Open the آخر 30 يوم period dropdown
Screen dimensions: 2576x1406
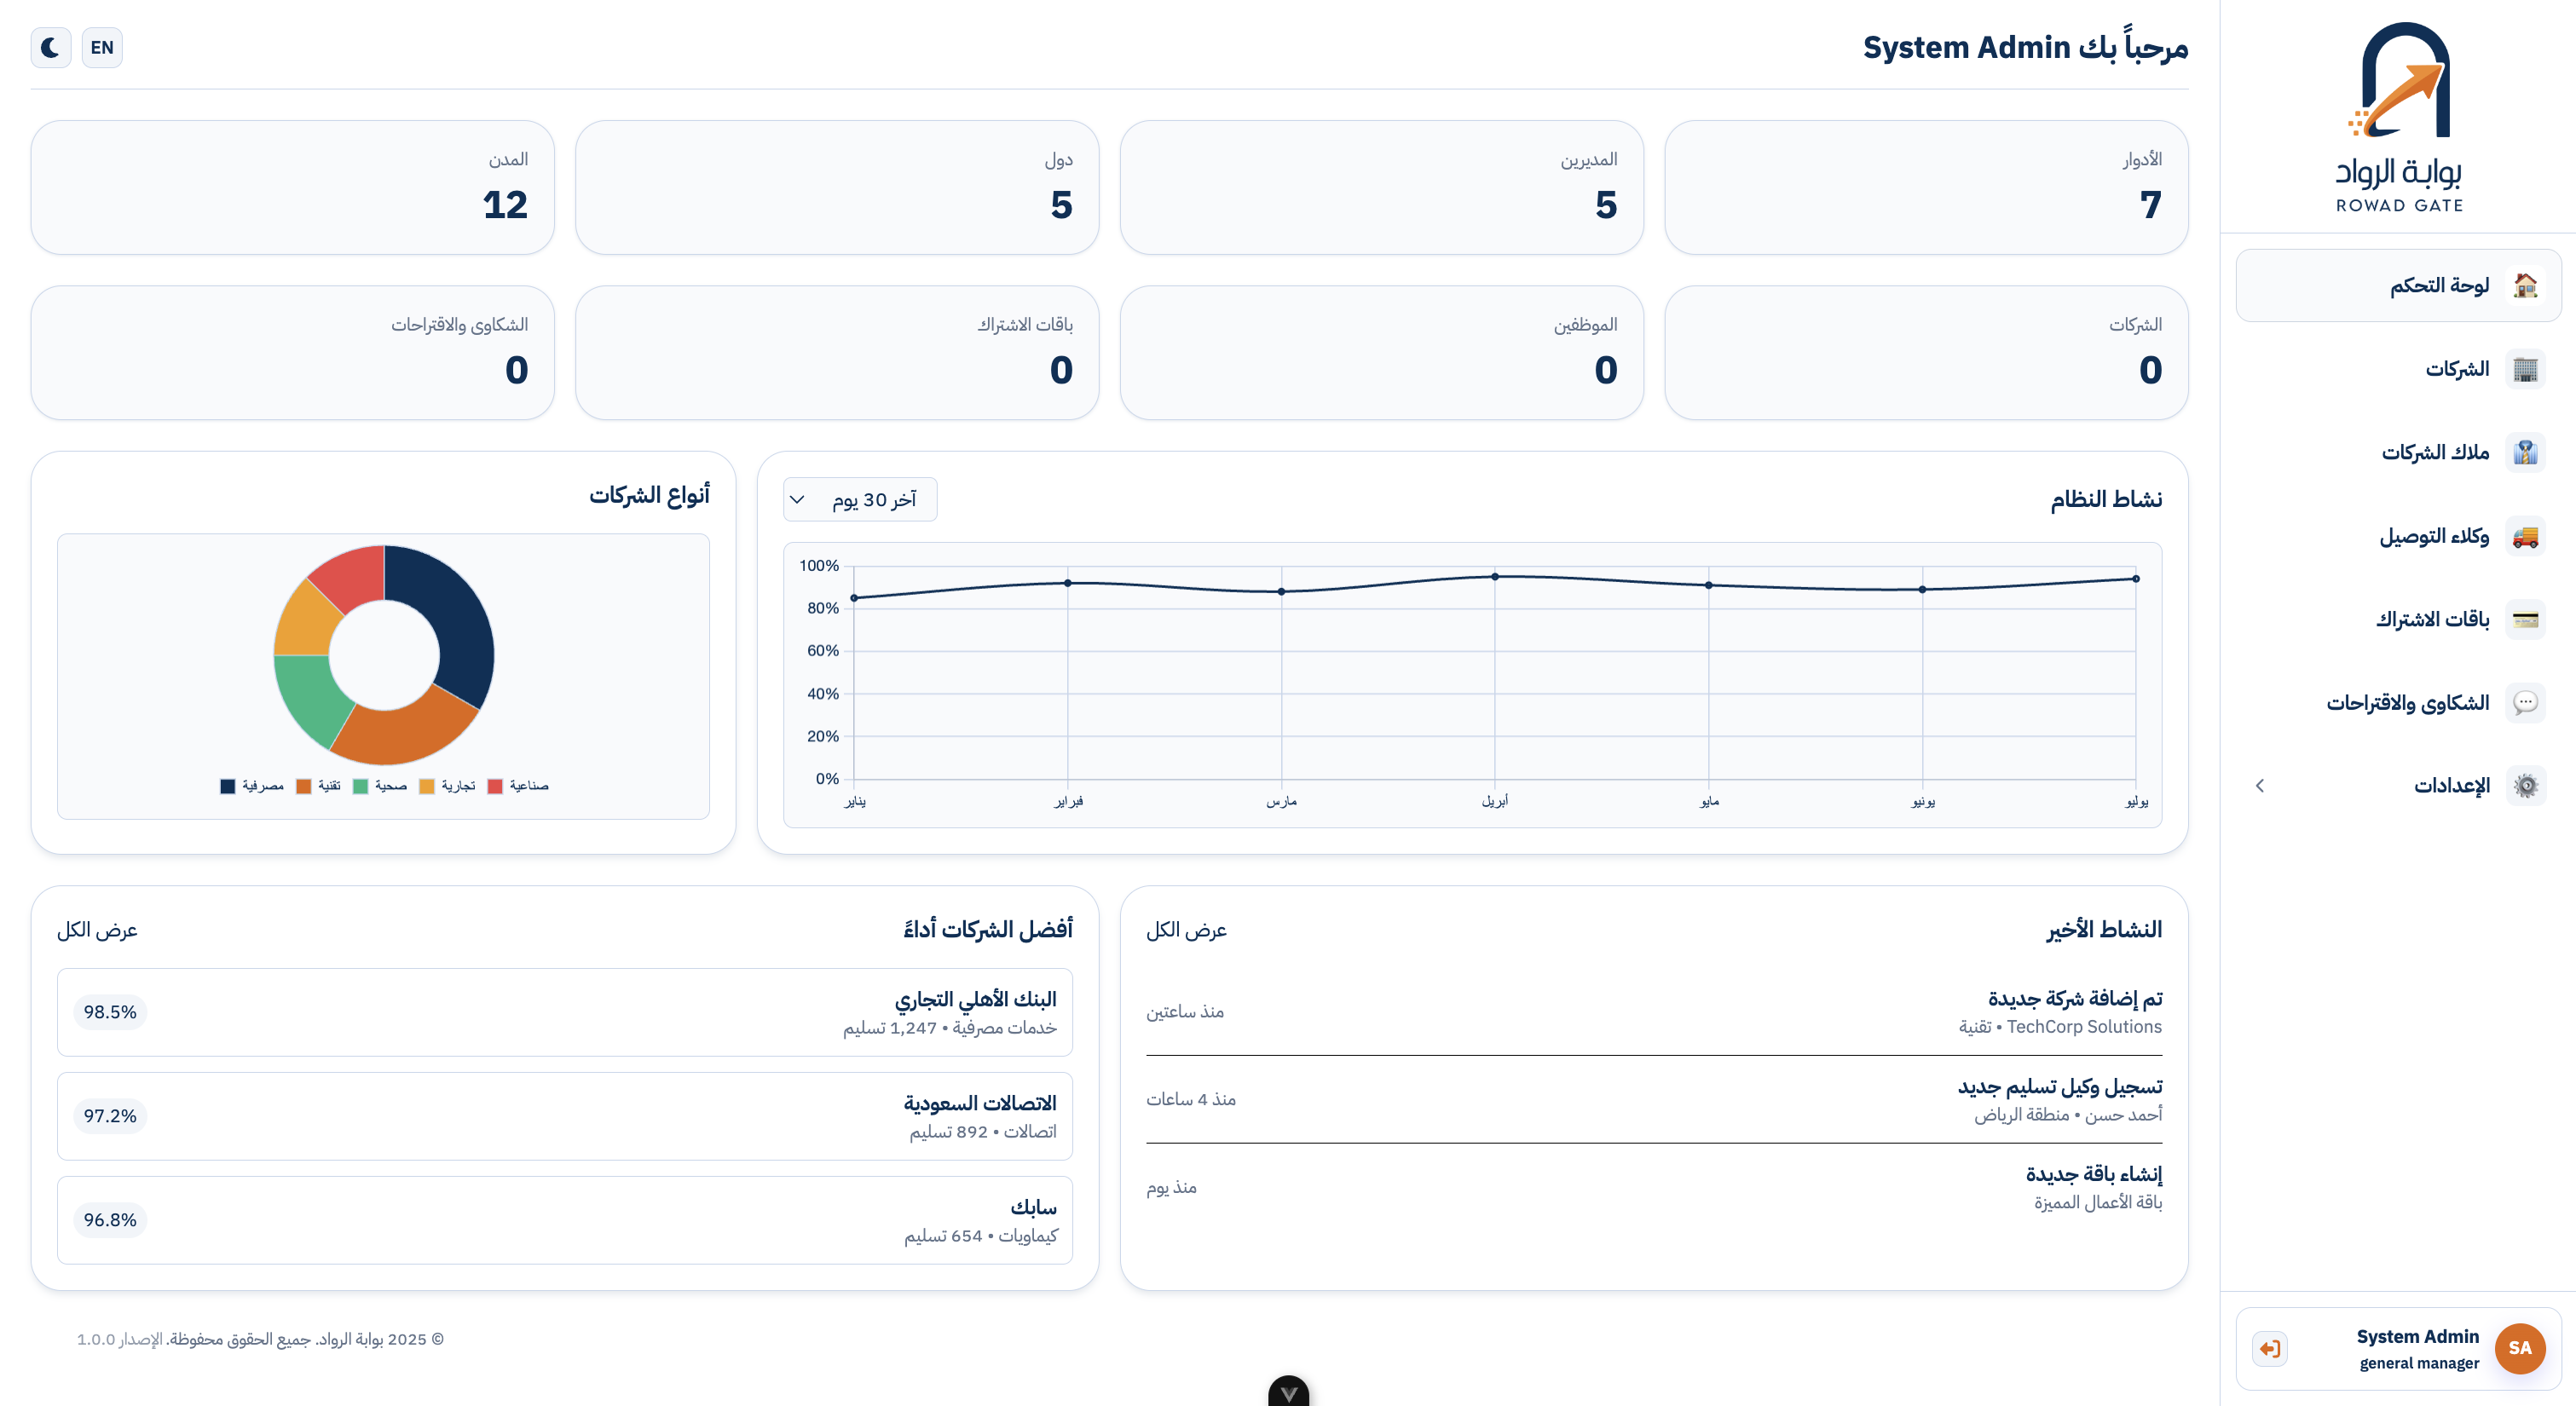tap(859, 499)
